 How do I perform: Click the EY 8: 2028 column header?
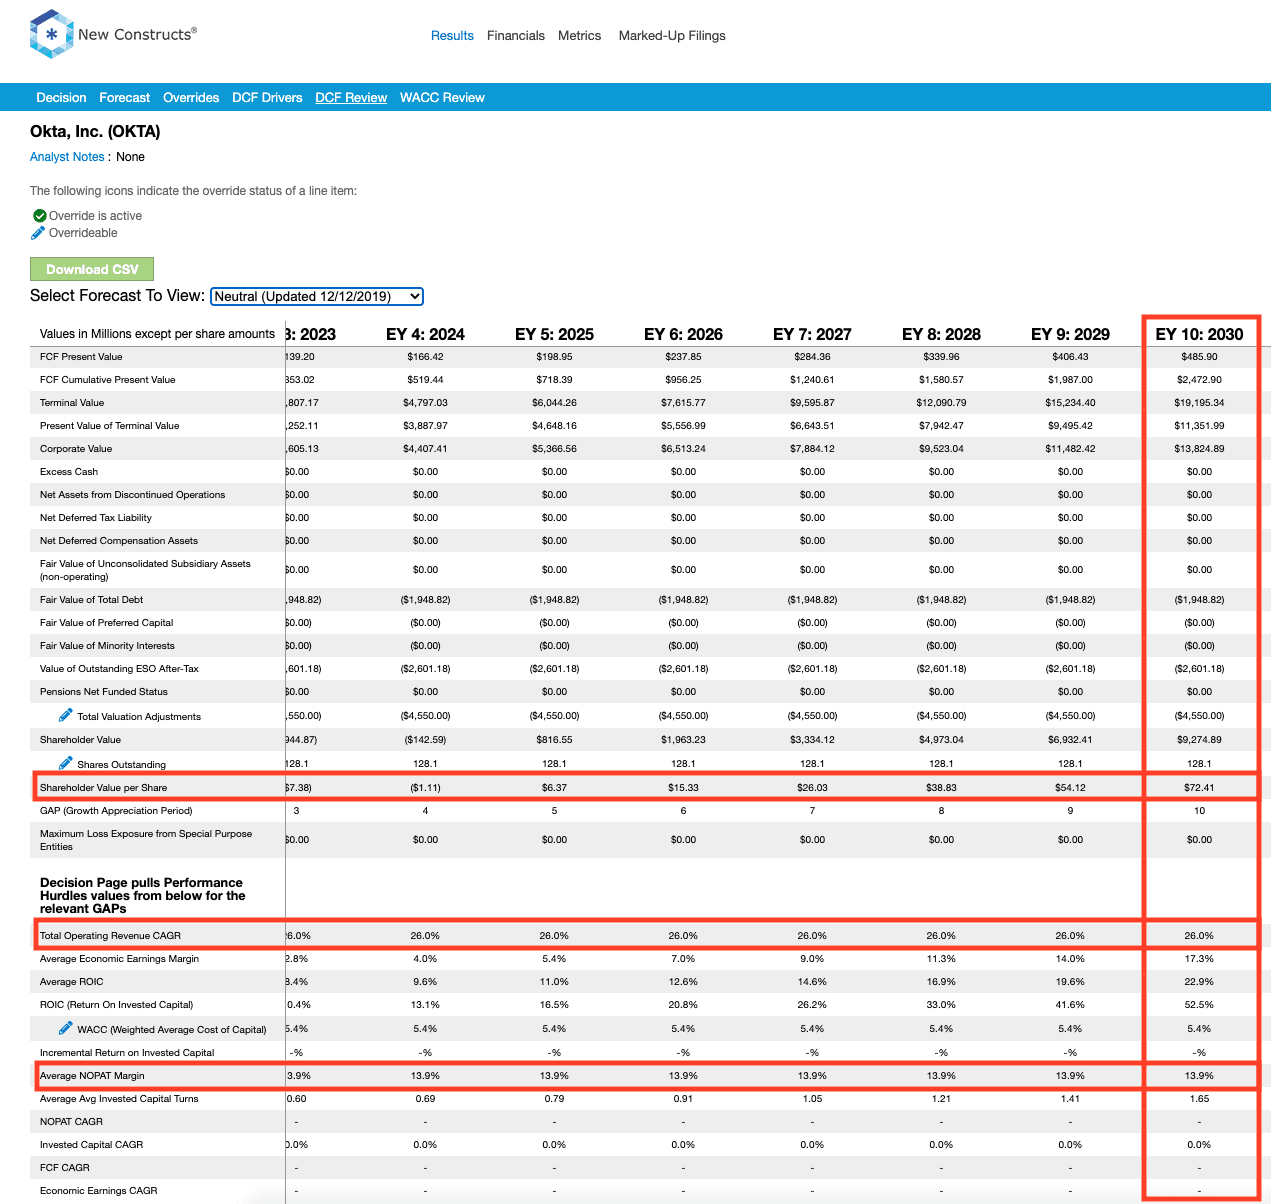coord(941,334)
